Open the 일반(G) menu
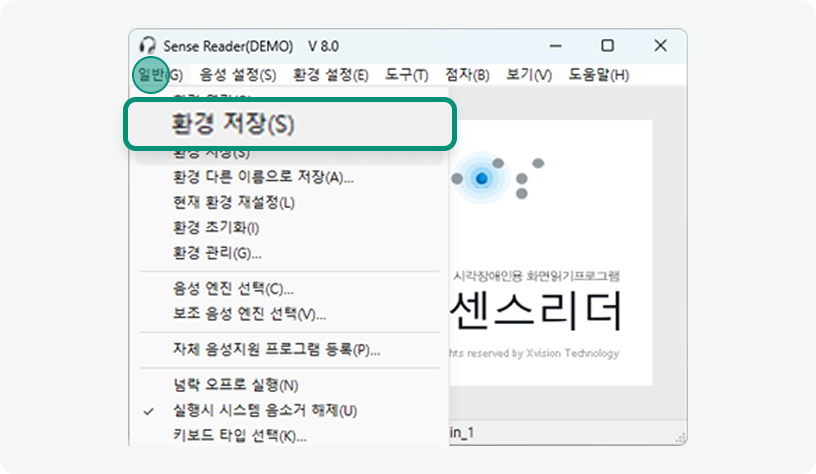The image size is (816, 474). click(160, 75)
